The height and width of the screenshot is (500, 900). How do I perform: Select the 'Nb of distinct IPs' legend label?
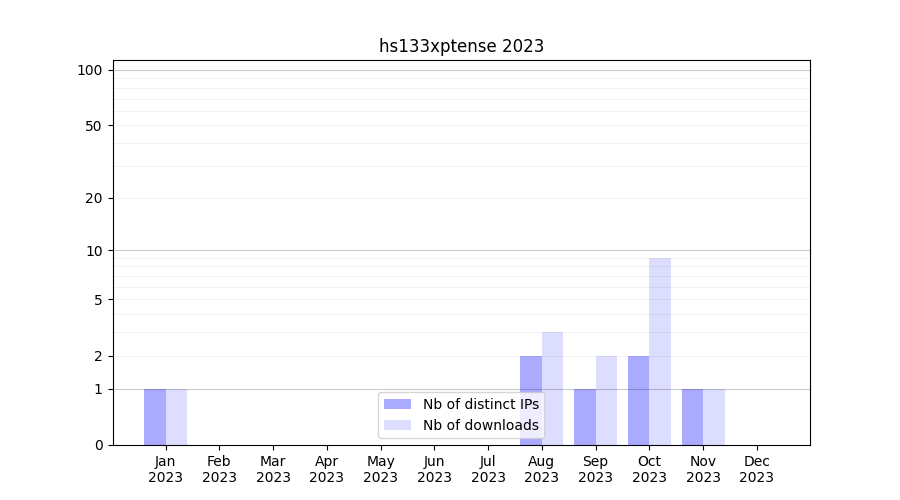[x=480, y=404]
